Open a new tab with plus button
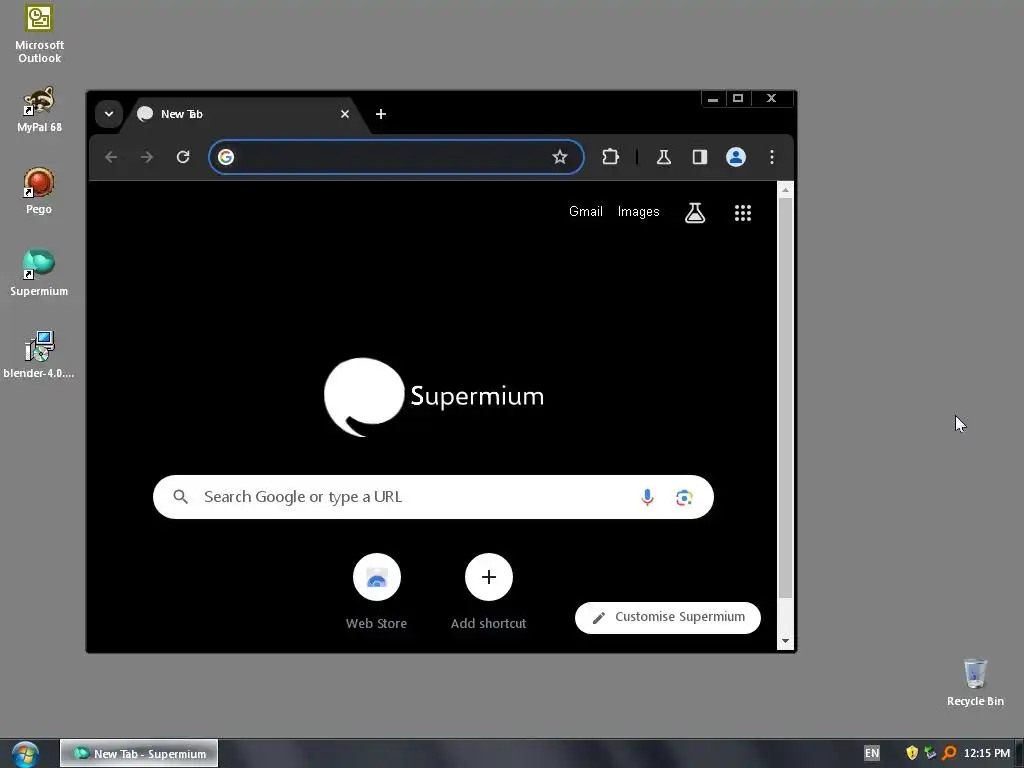The width and height of the screenshot is (1024, 768). [381, 114]
